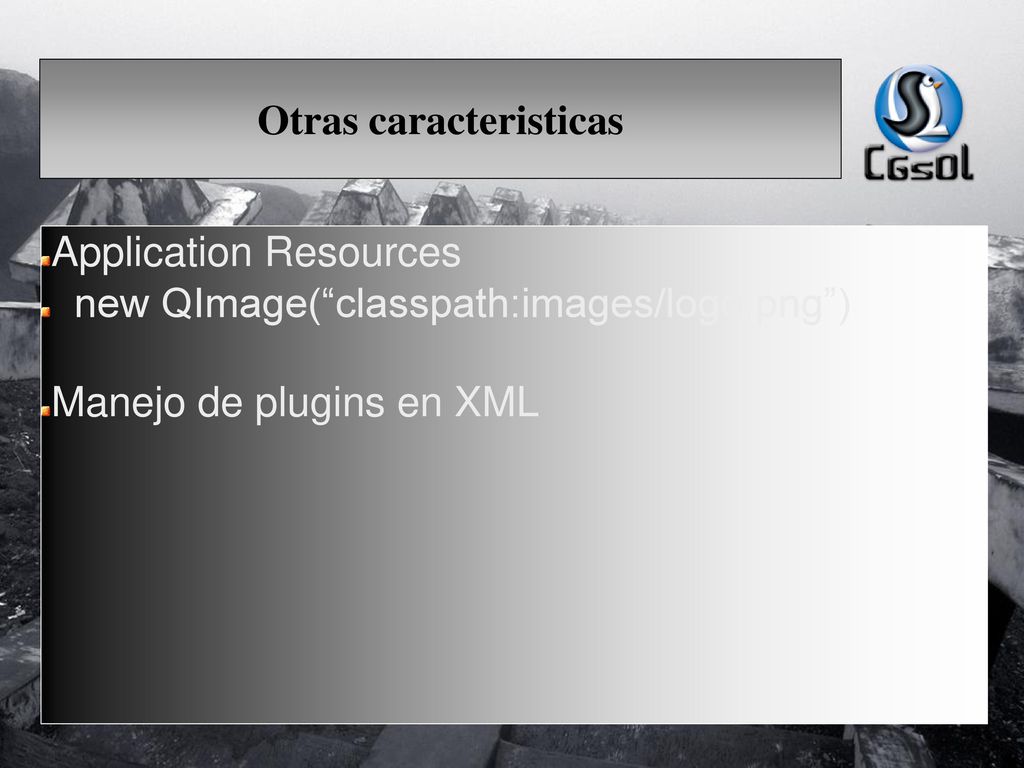Select the orange bullet beside Application Resources
This screenshot has height=768, width=1024.
tap(45, 261)
